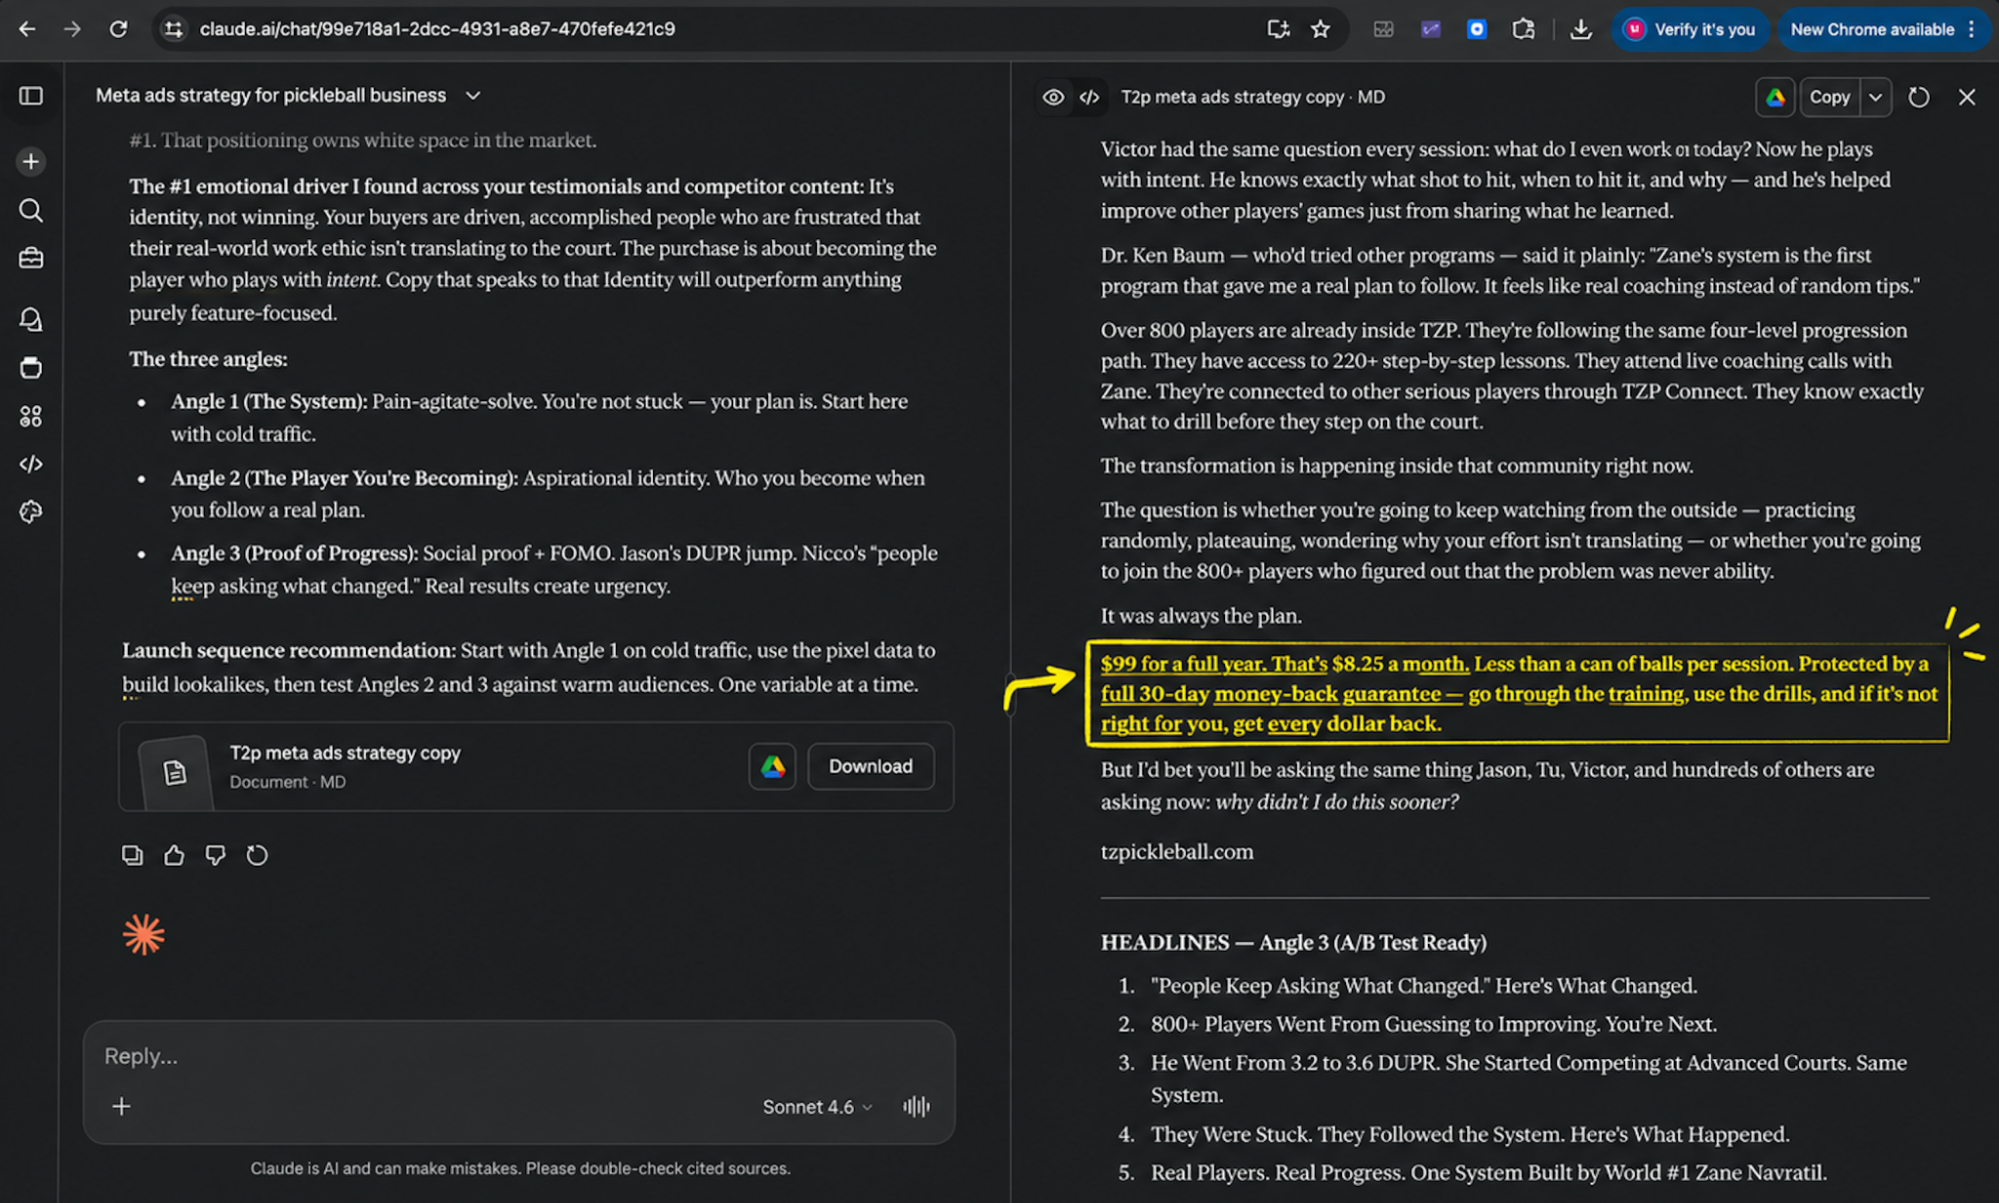Click the "It was always the plan." line

(1201, 616)
